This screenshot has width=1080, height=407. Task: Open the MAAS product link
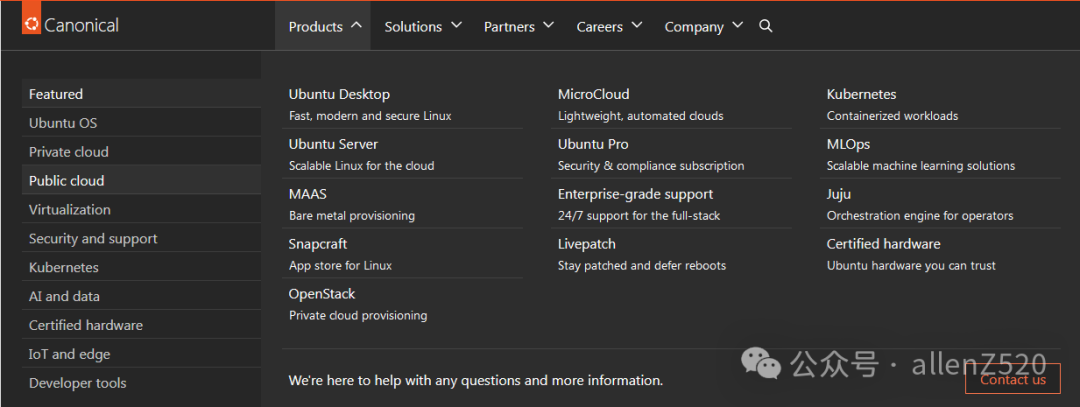click(308, 194)
